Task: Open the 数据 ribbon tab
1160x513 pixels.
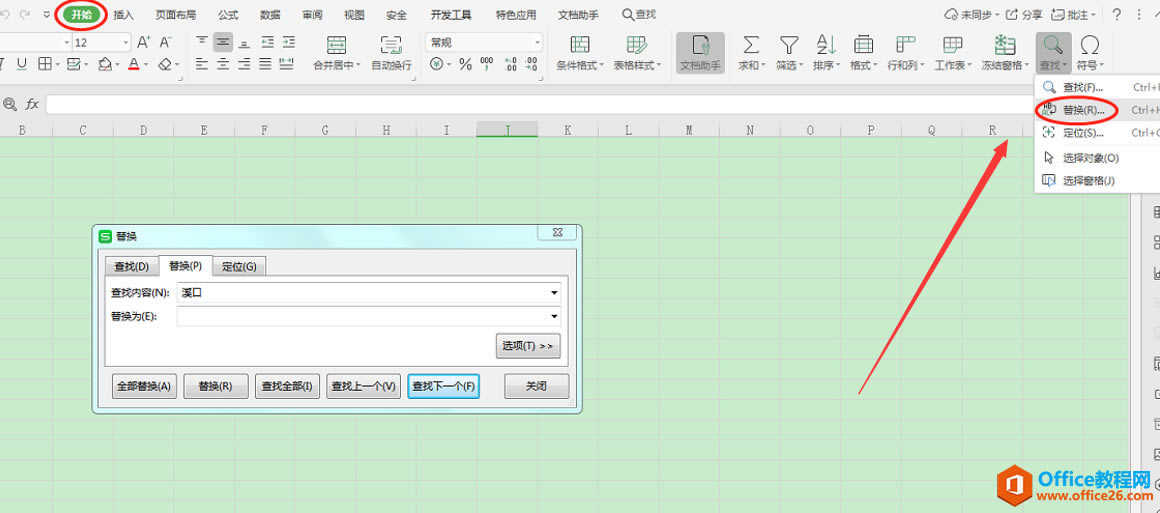Action: pos(271,15)
